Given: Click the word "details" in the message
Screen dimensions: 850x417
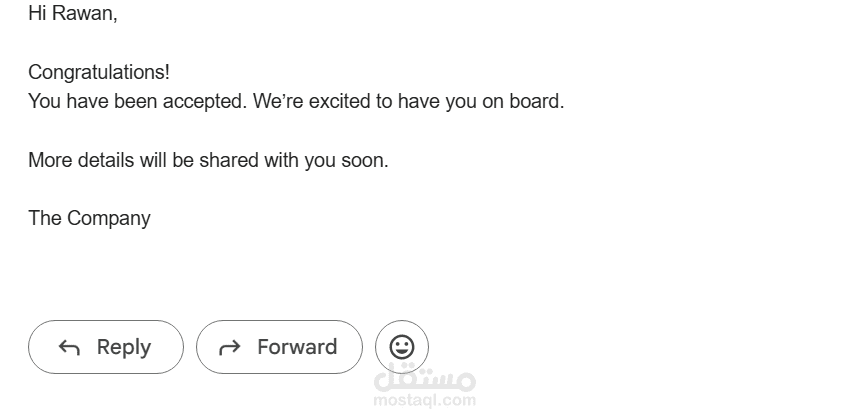Looking at the screenshot, I should tap(106, 160).
